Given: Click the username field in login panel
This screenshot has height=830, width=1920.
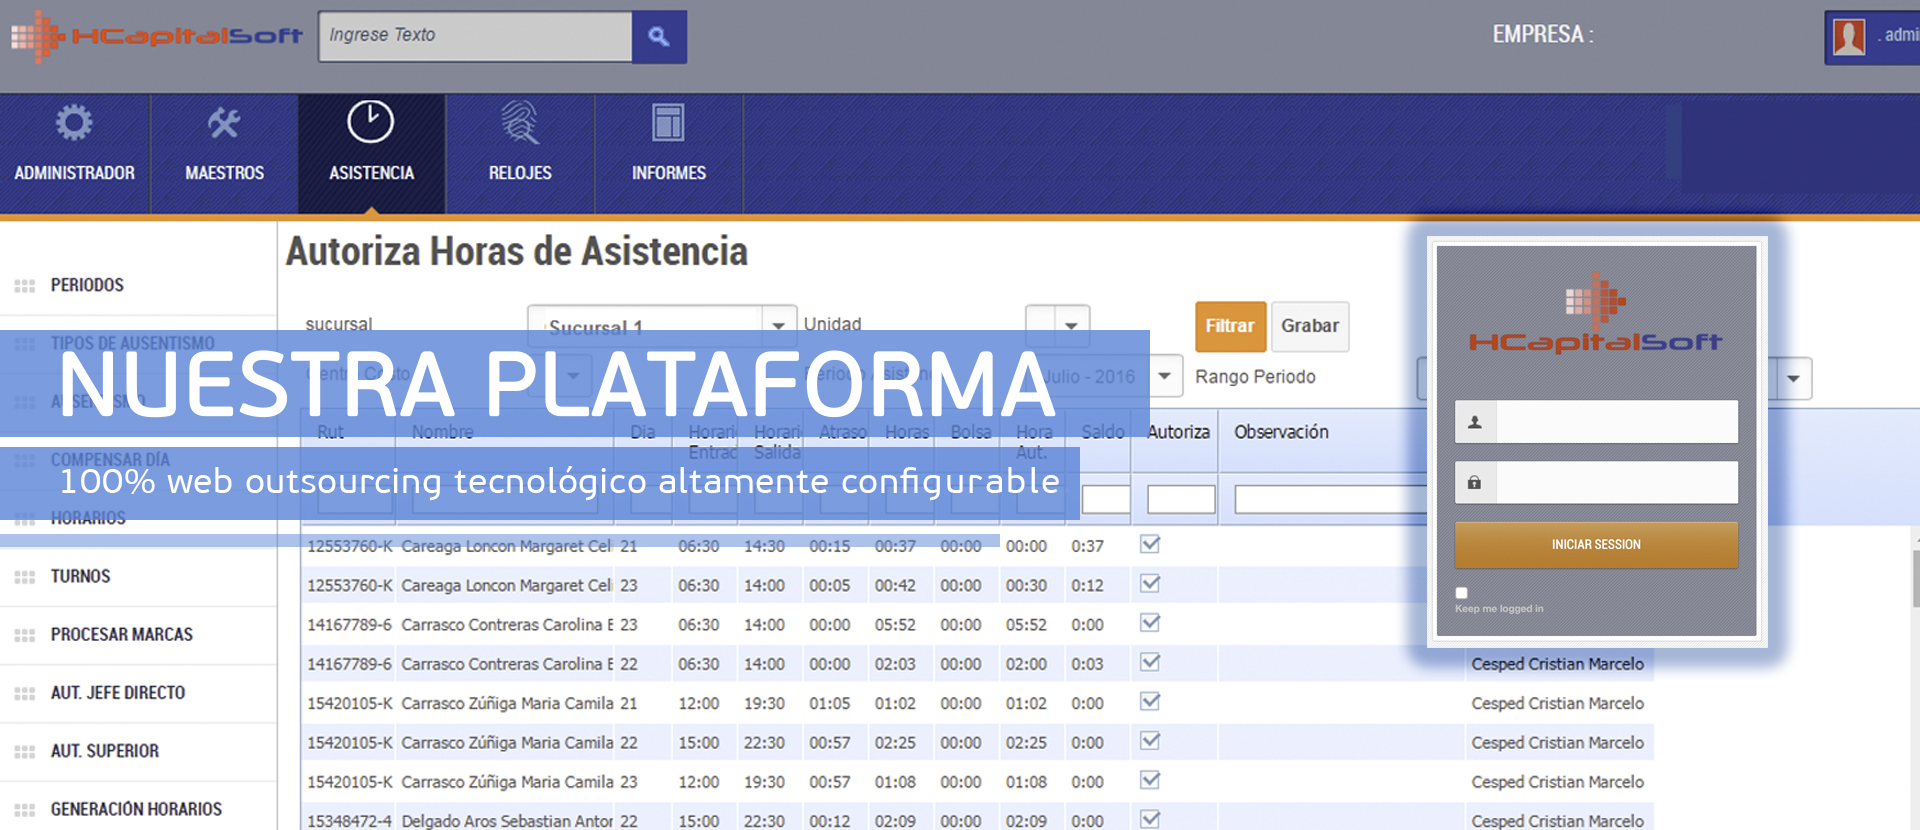Looking at the screenshot, I should [1615, 422].
